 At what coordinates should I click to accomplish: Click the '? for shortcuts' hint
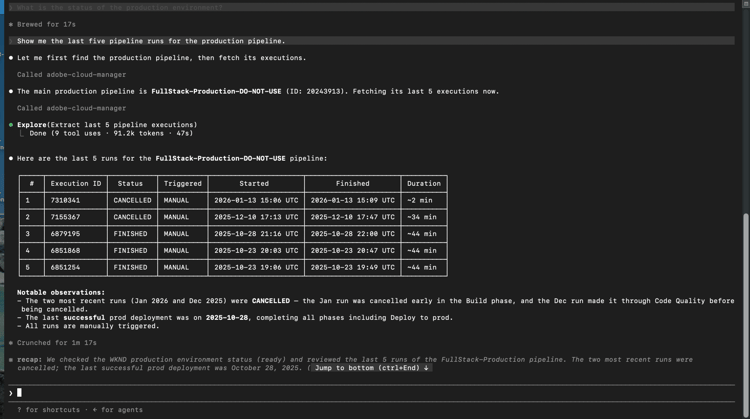[48, 410]
